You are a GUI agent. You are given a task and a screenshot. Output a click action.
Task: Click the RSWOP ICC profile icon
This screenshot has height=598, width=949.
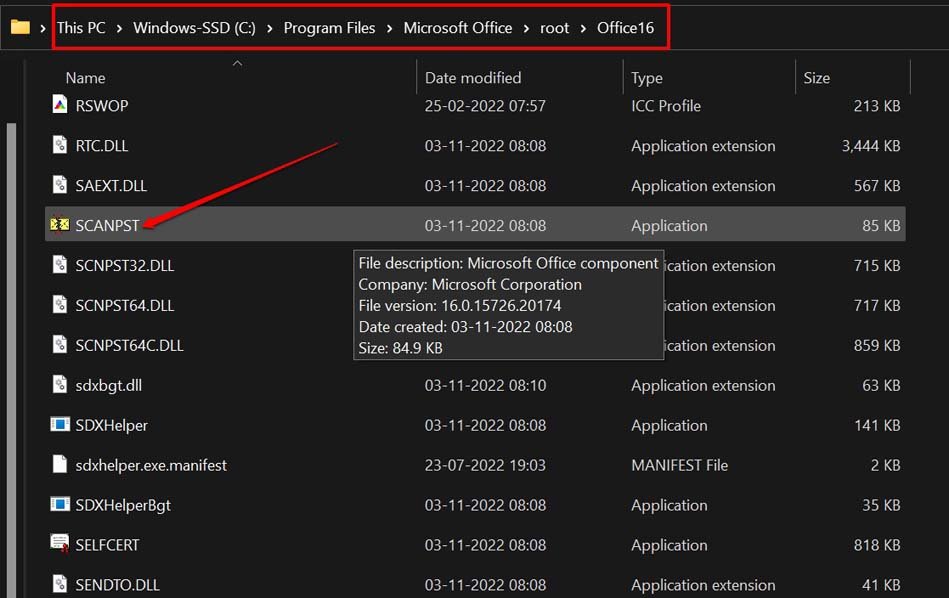(60, 106)
